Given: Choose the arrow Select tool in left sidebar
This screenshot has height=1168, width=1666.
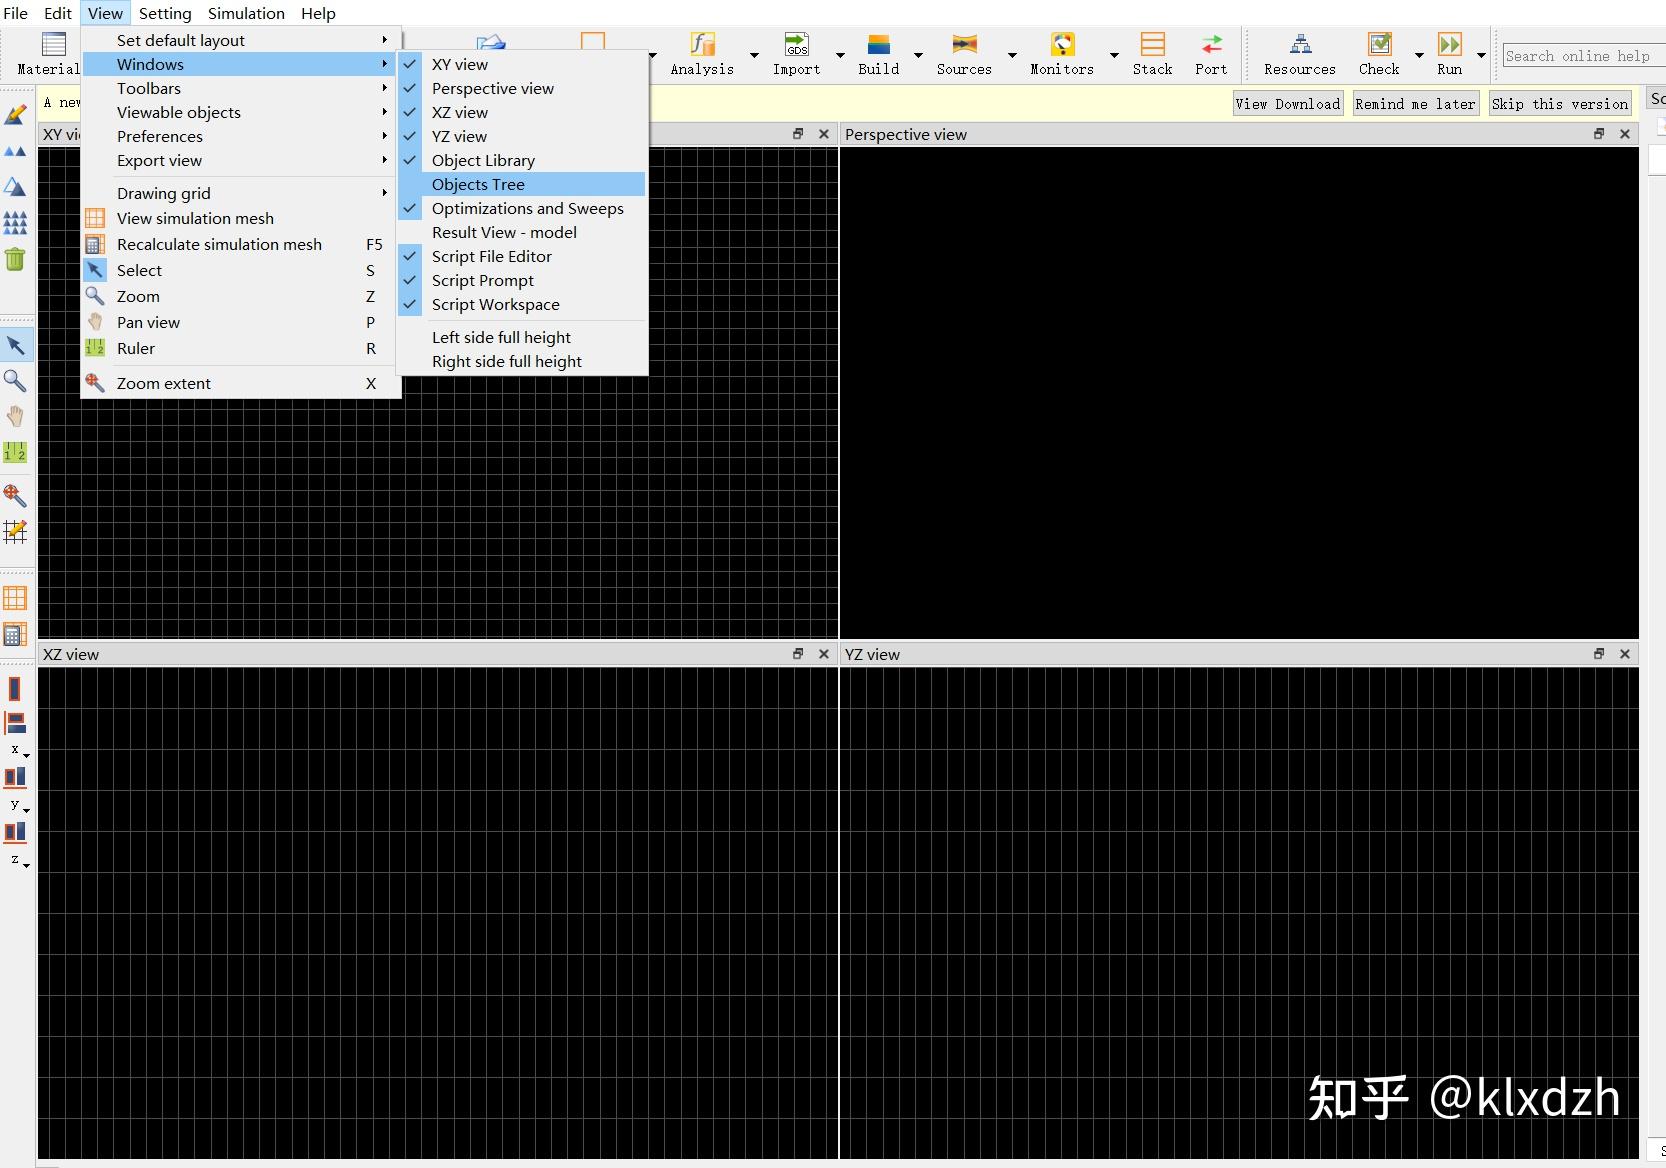Looking at the screenshot, I should click(x=15, y=346).
